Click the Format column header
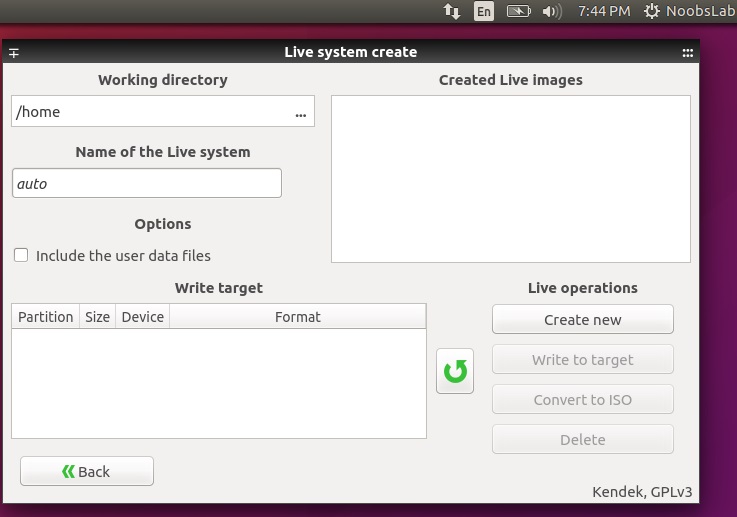This screenshot has width=737, height=517. coord(298,317)
